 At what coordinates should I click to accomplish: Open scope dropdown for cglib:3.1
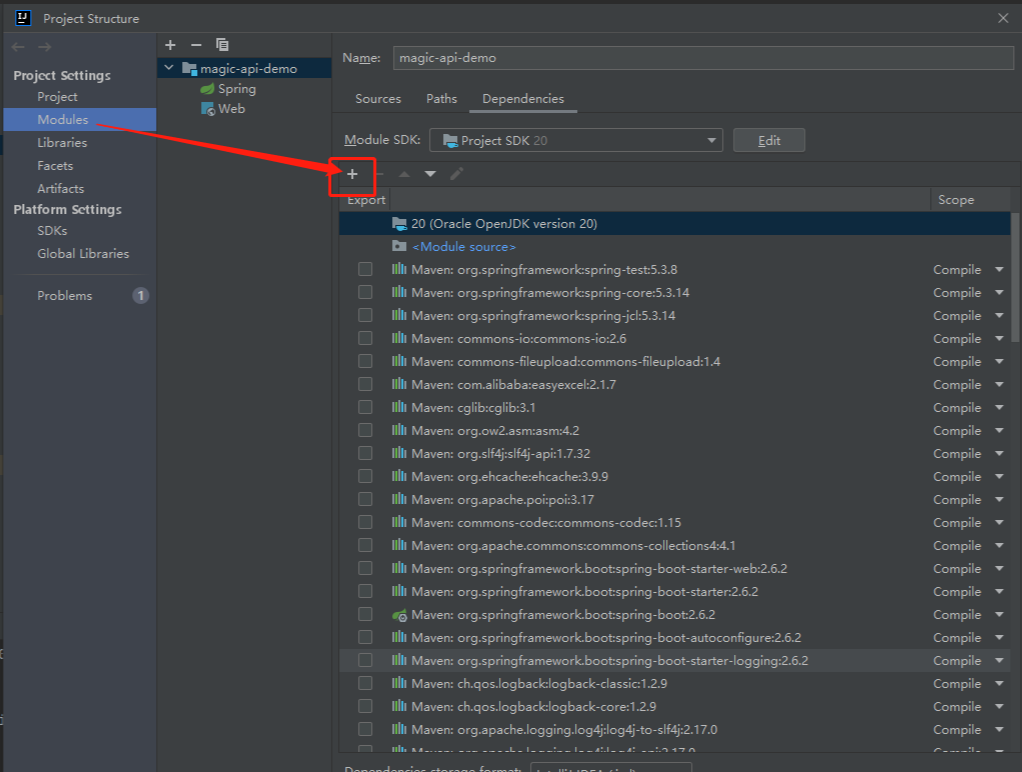coord(999,408)
